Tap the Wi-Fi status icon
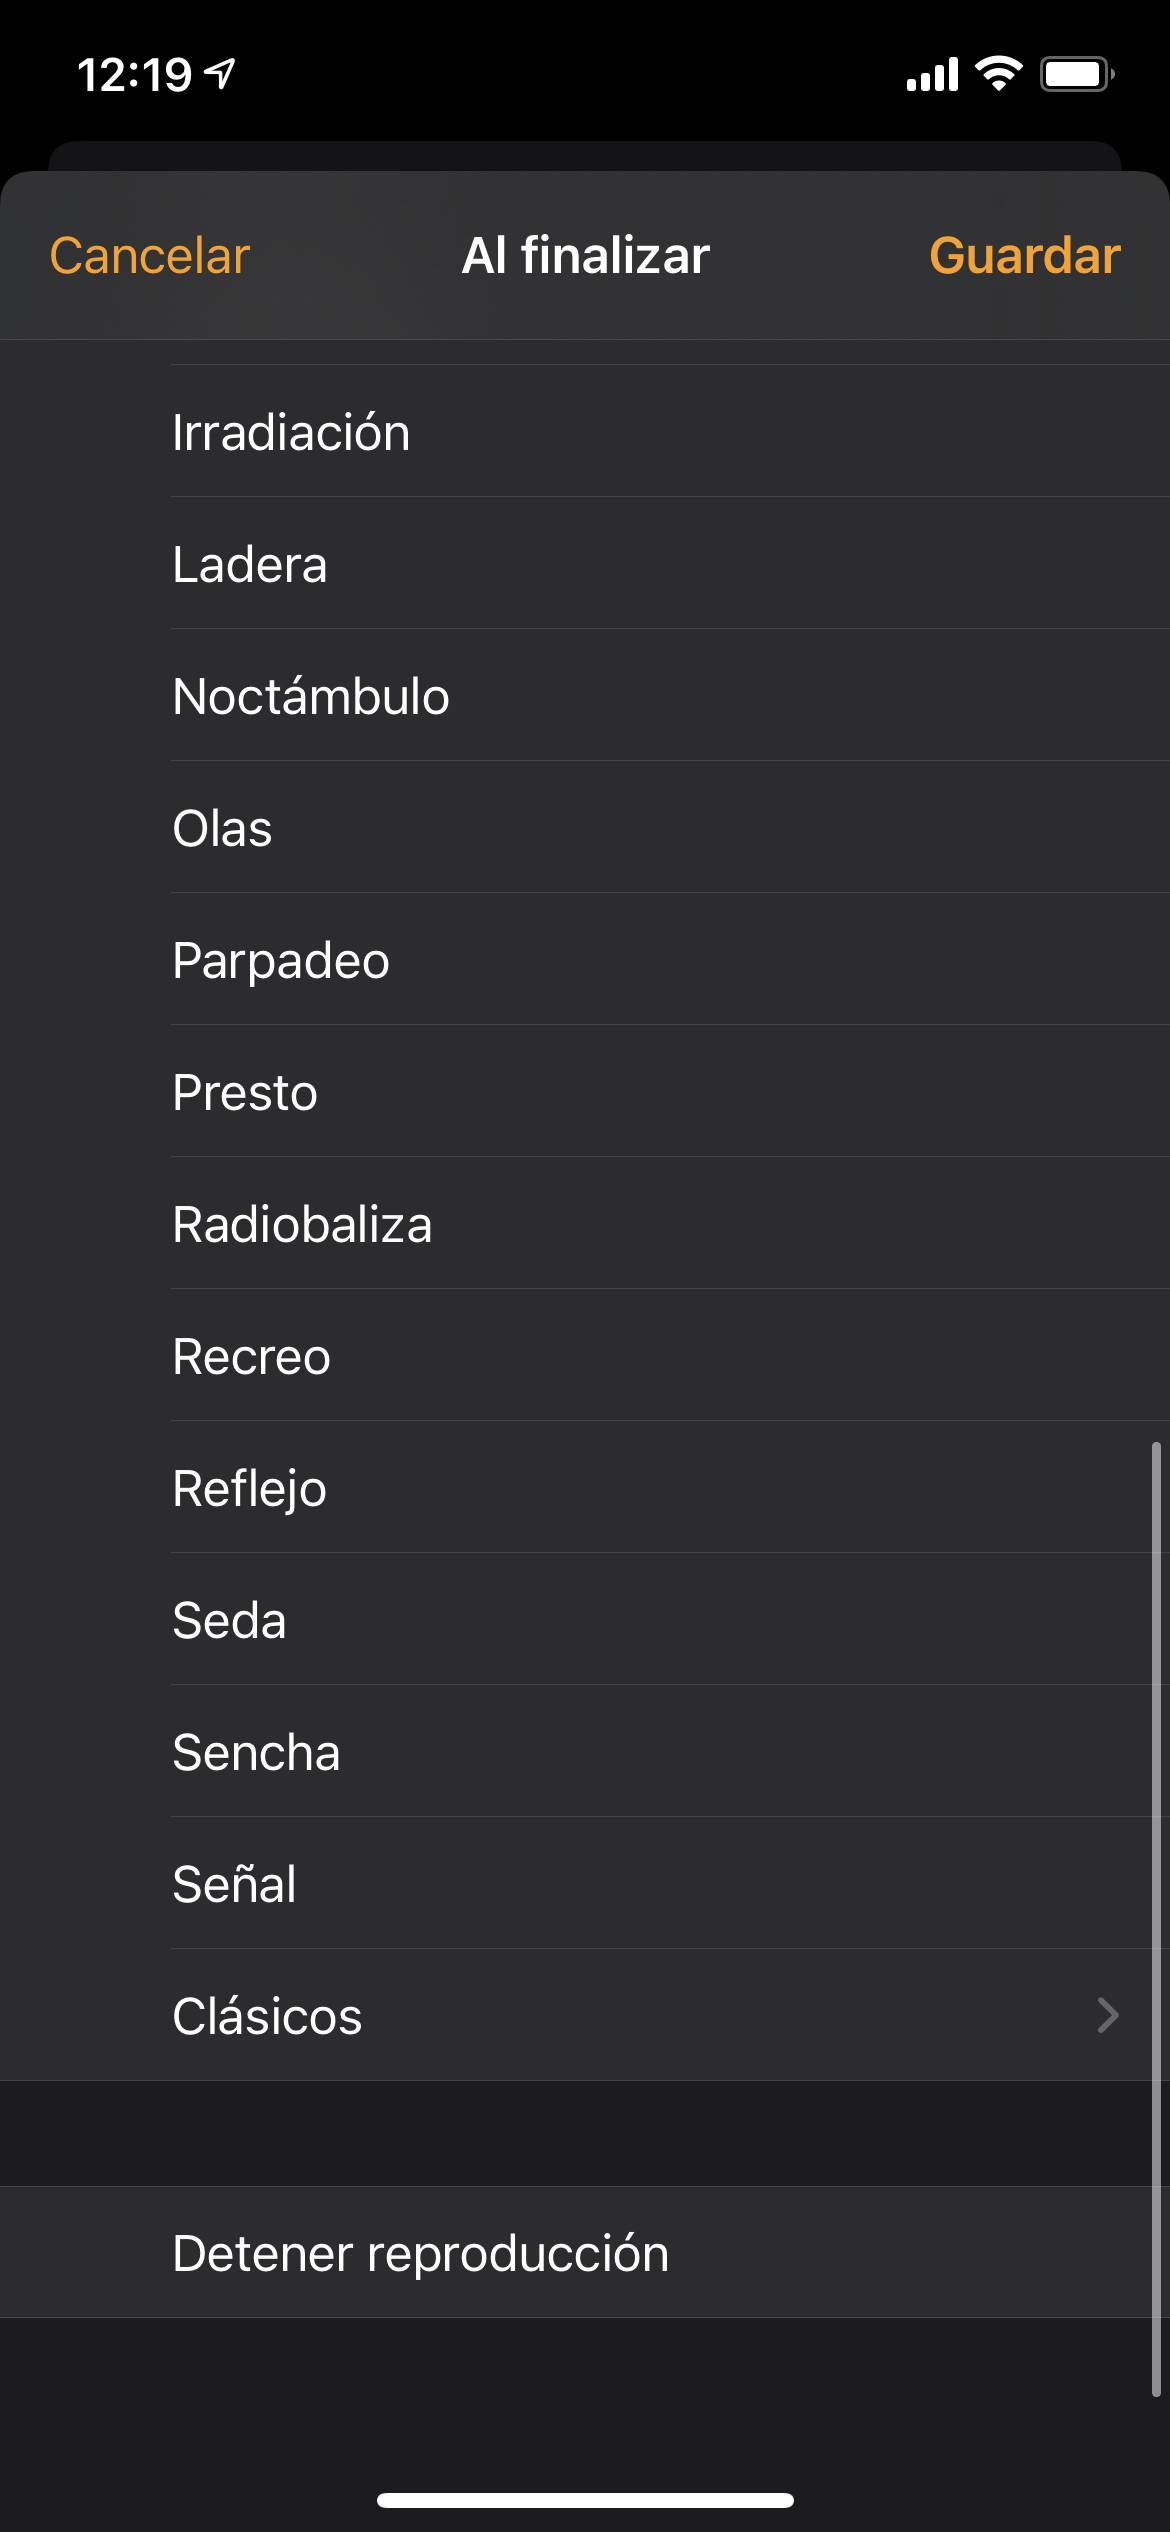 (998, 74)
